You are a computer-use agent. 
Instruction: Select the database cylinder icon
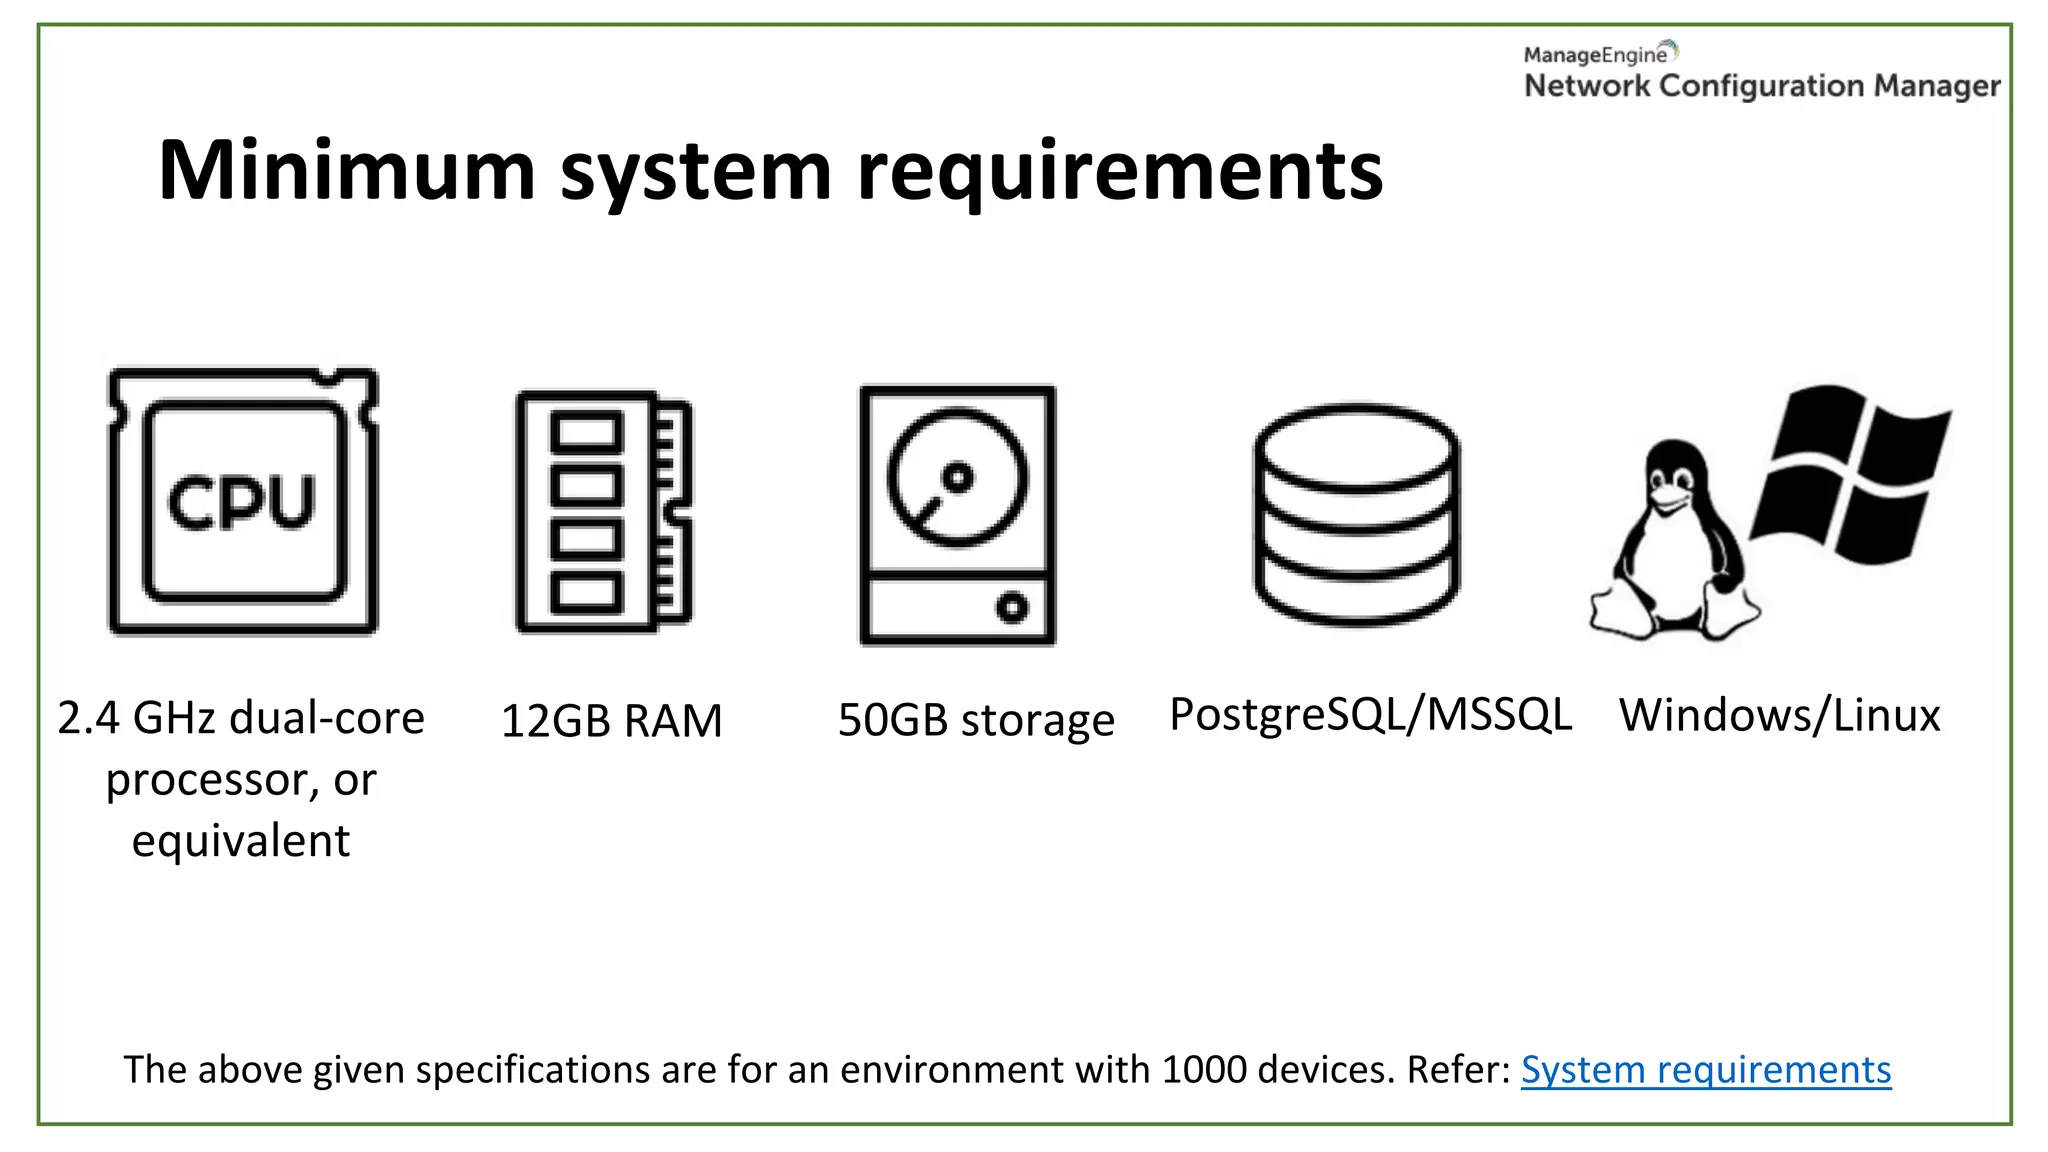tap(1357, 514)
